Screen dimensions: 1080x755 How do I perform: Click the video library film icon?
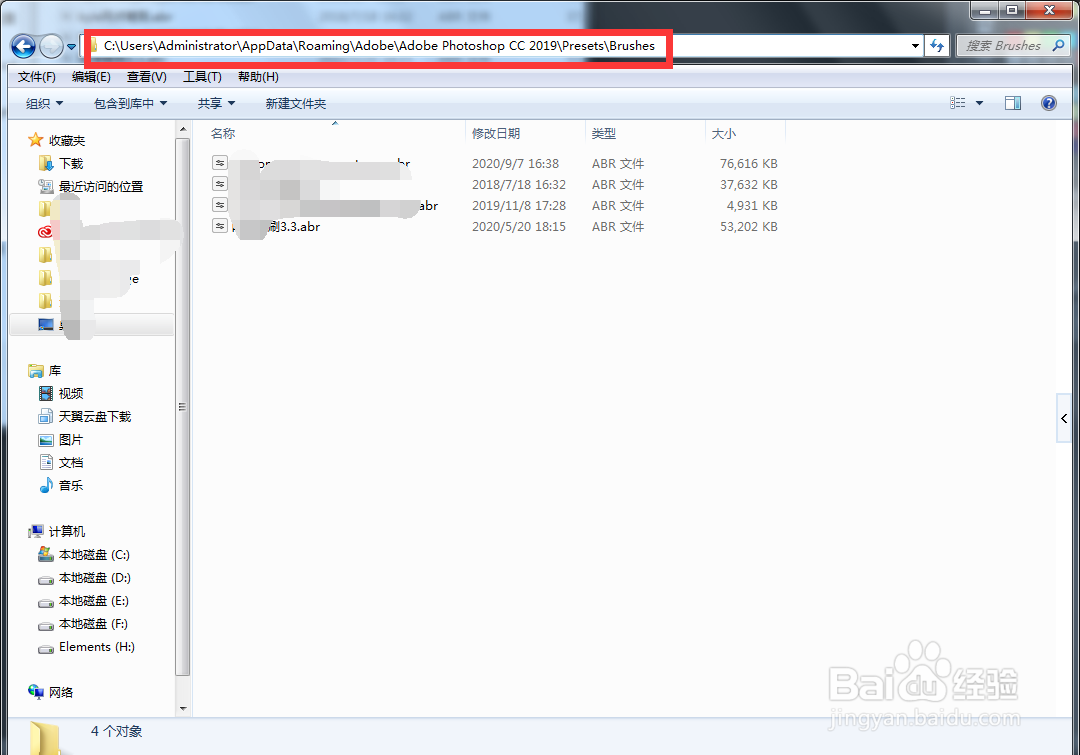point(45,393)
